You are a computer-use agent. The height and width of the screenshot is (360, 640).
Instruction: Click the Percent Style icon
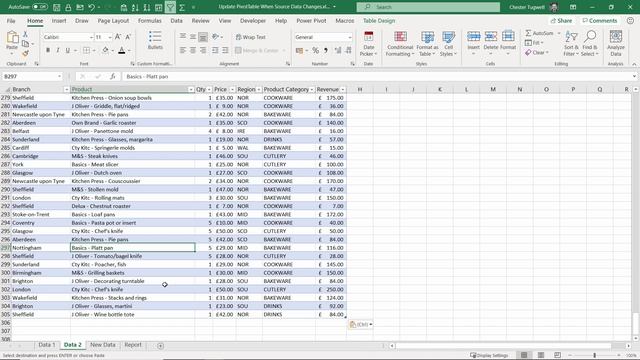pyautogui.click(x=316, y=50)
